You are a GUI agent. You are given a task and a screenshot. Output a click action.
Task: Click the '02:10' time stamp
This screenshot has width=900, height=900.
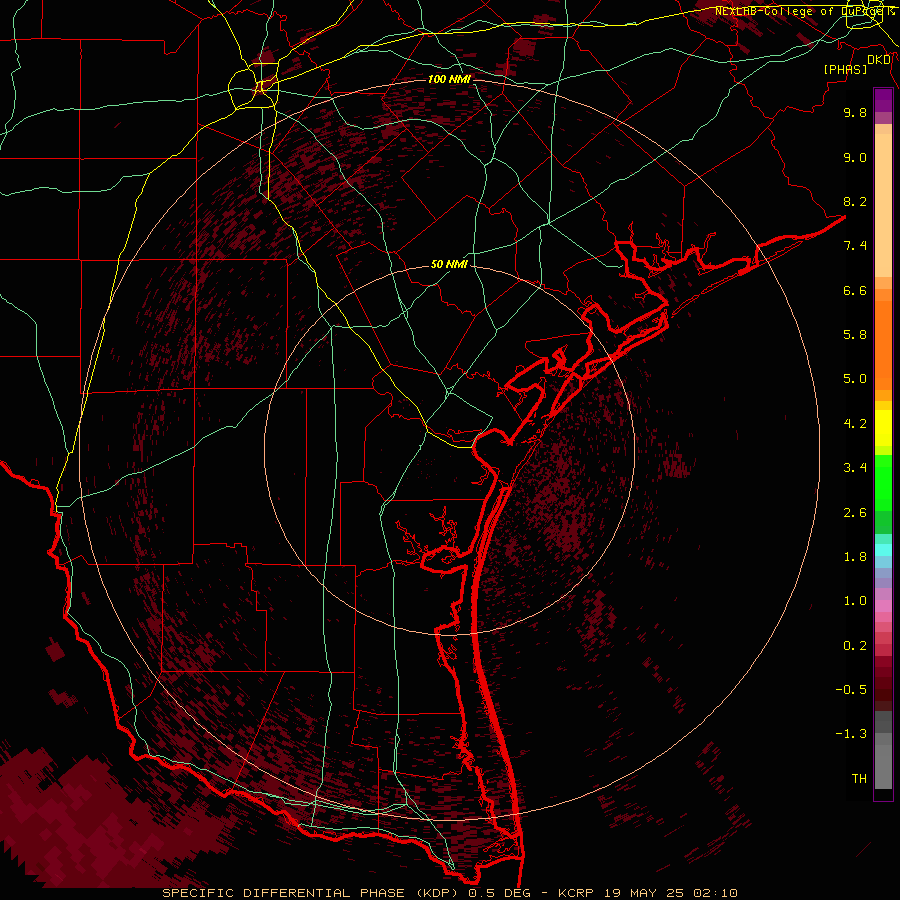[715, 893]
